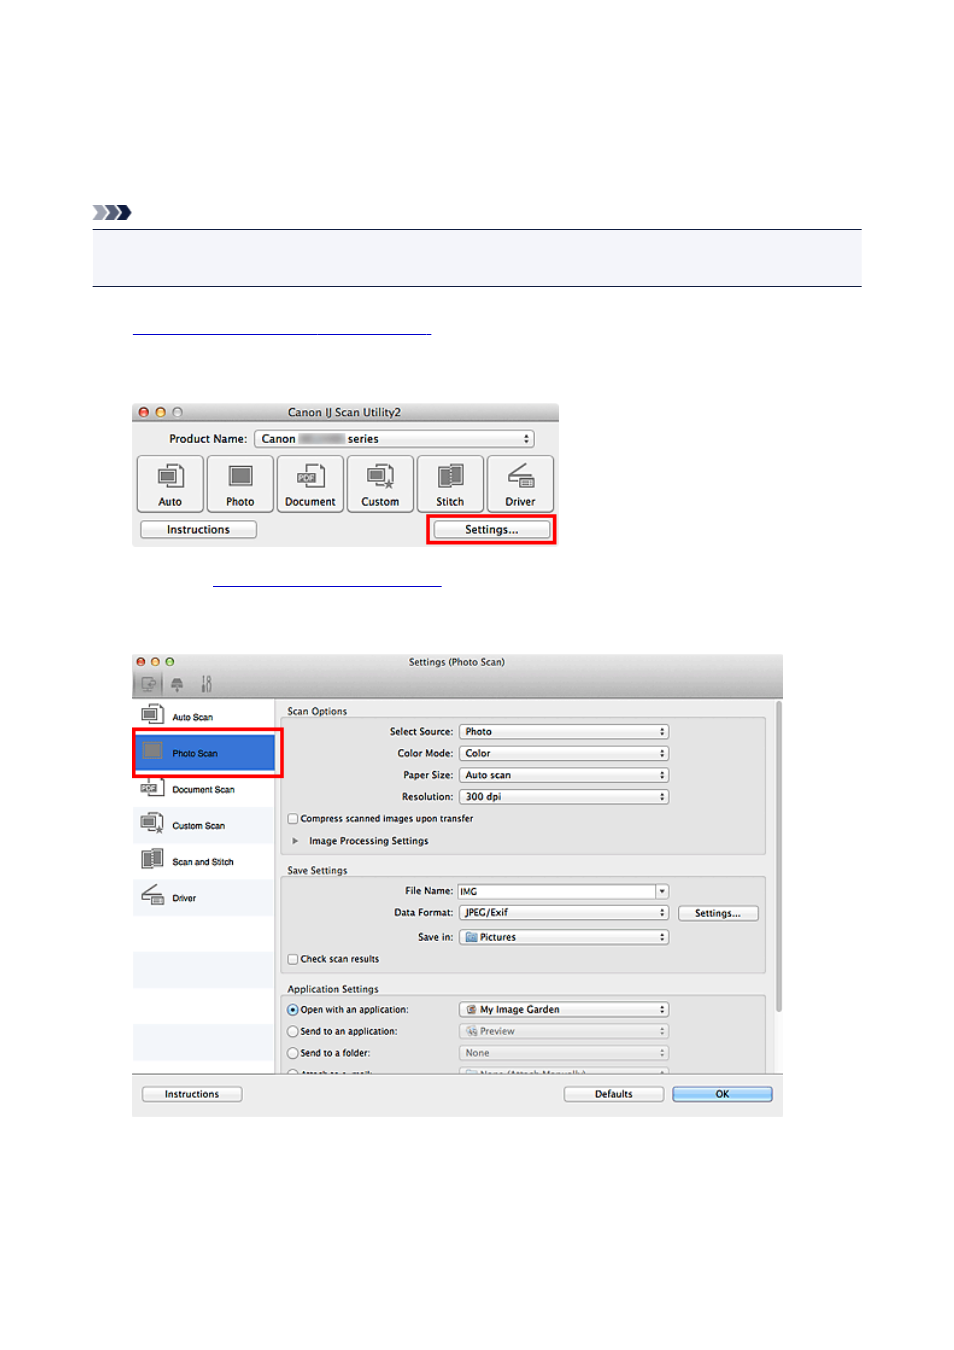Click the yellow minimize dot in the Settings window
This screenshot has width=954, height=1350.
155,662
